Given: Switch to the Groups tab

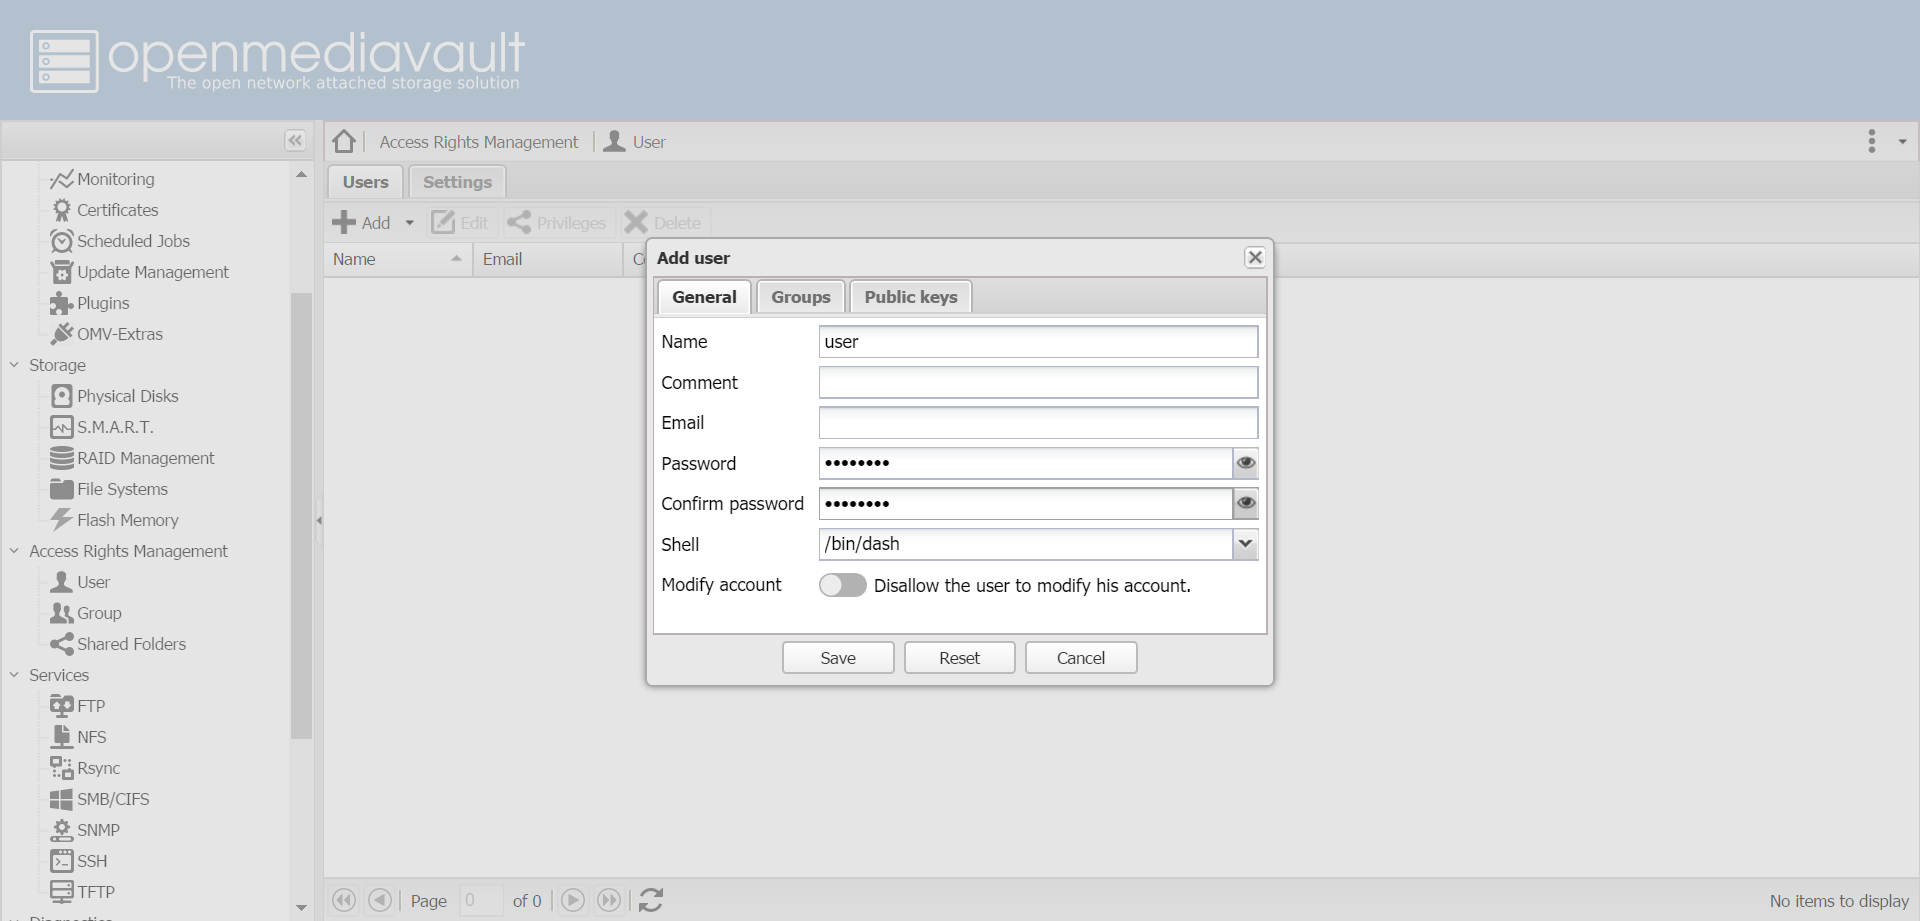Looking at the screenshot, I should (801, 297).
